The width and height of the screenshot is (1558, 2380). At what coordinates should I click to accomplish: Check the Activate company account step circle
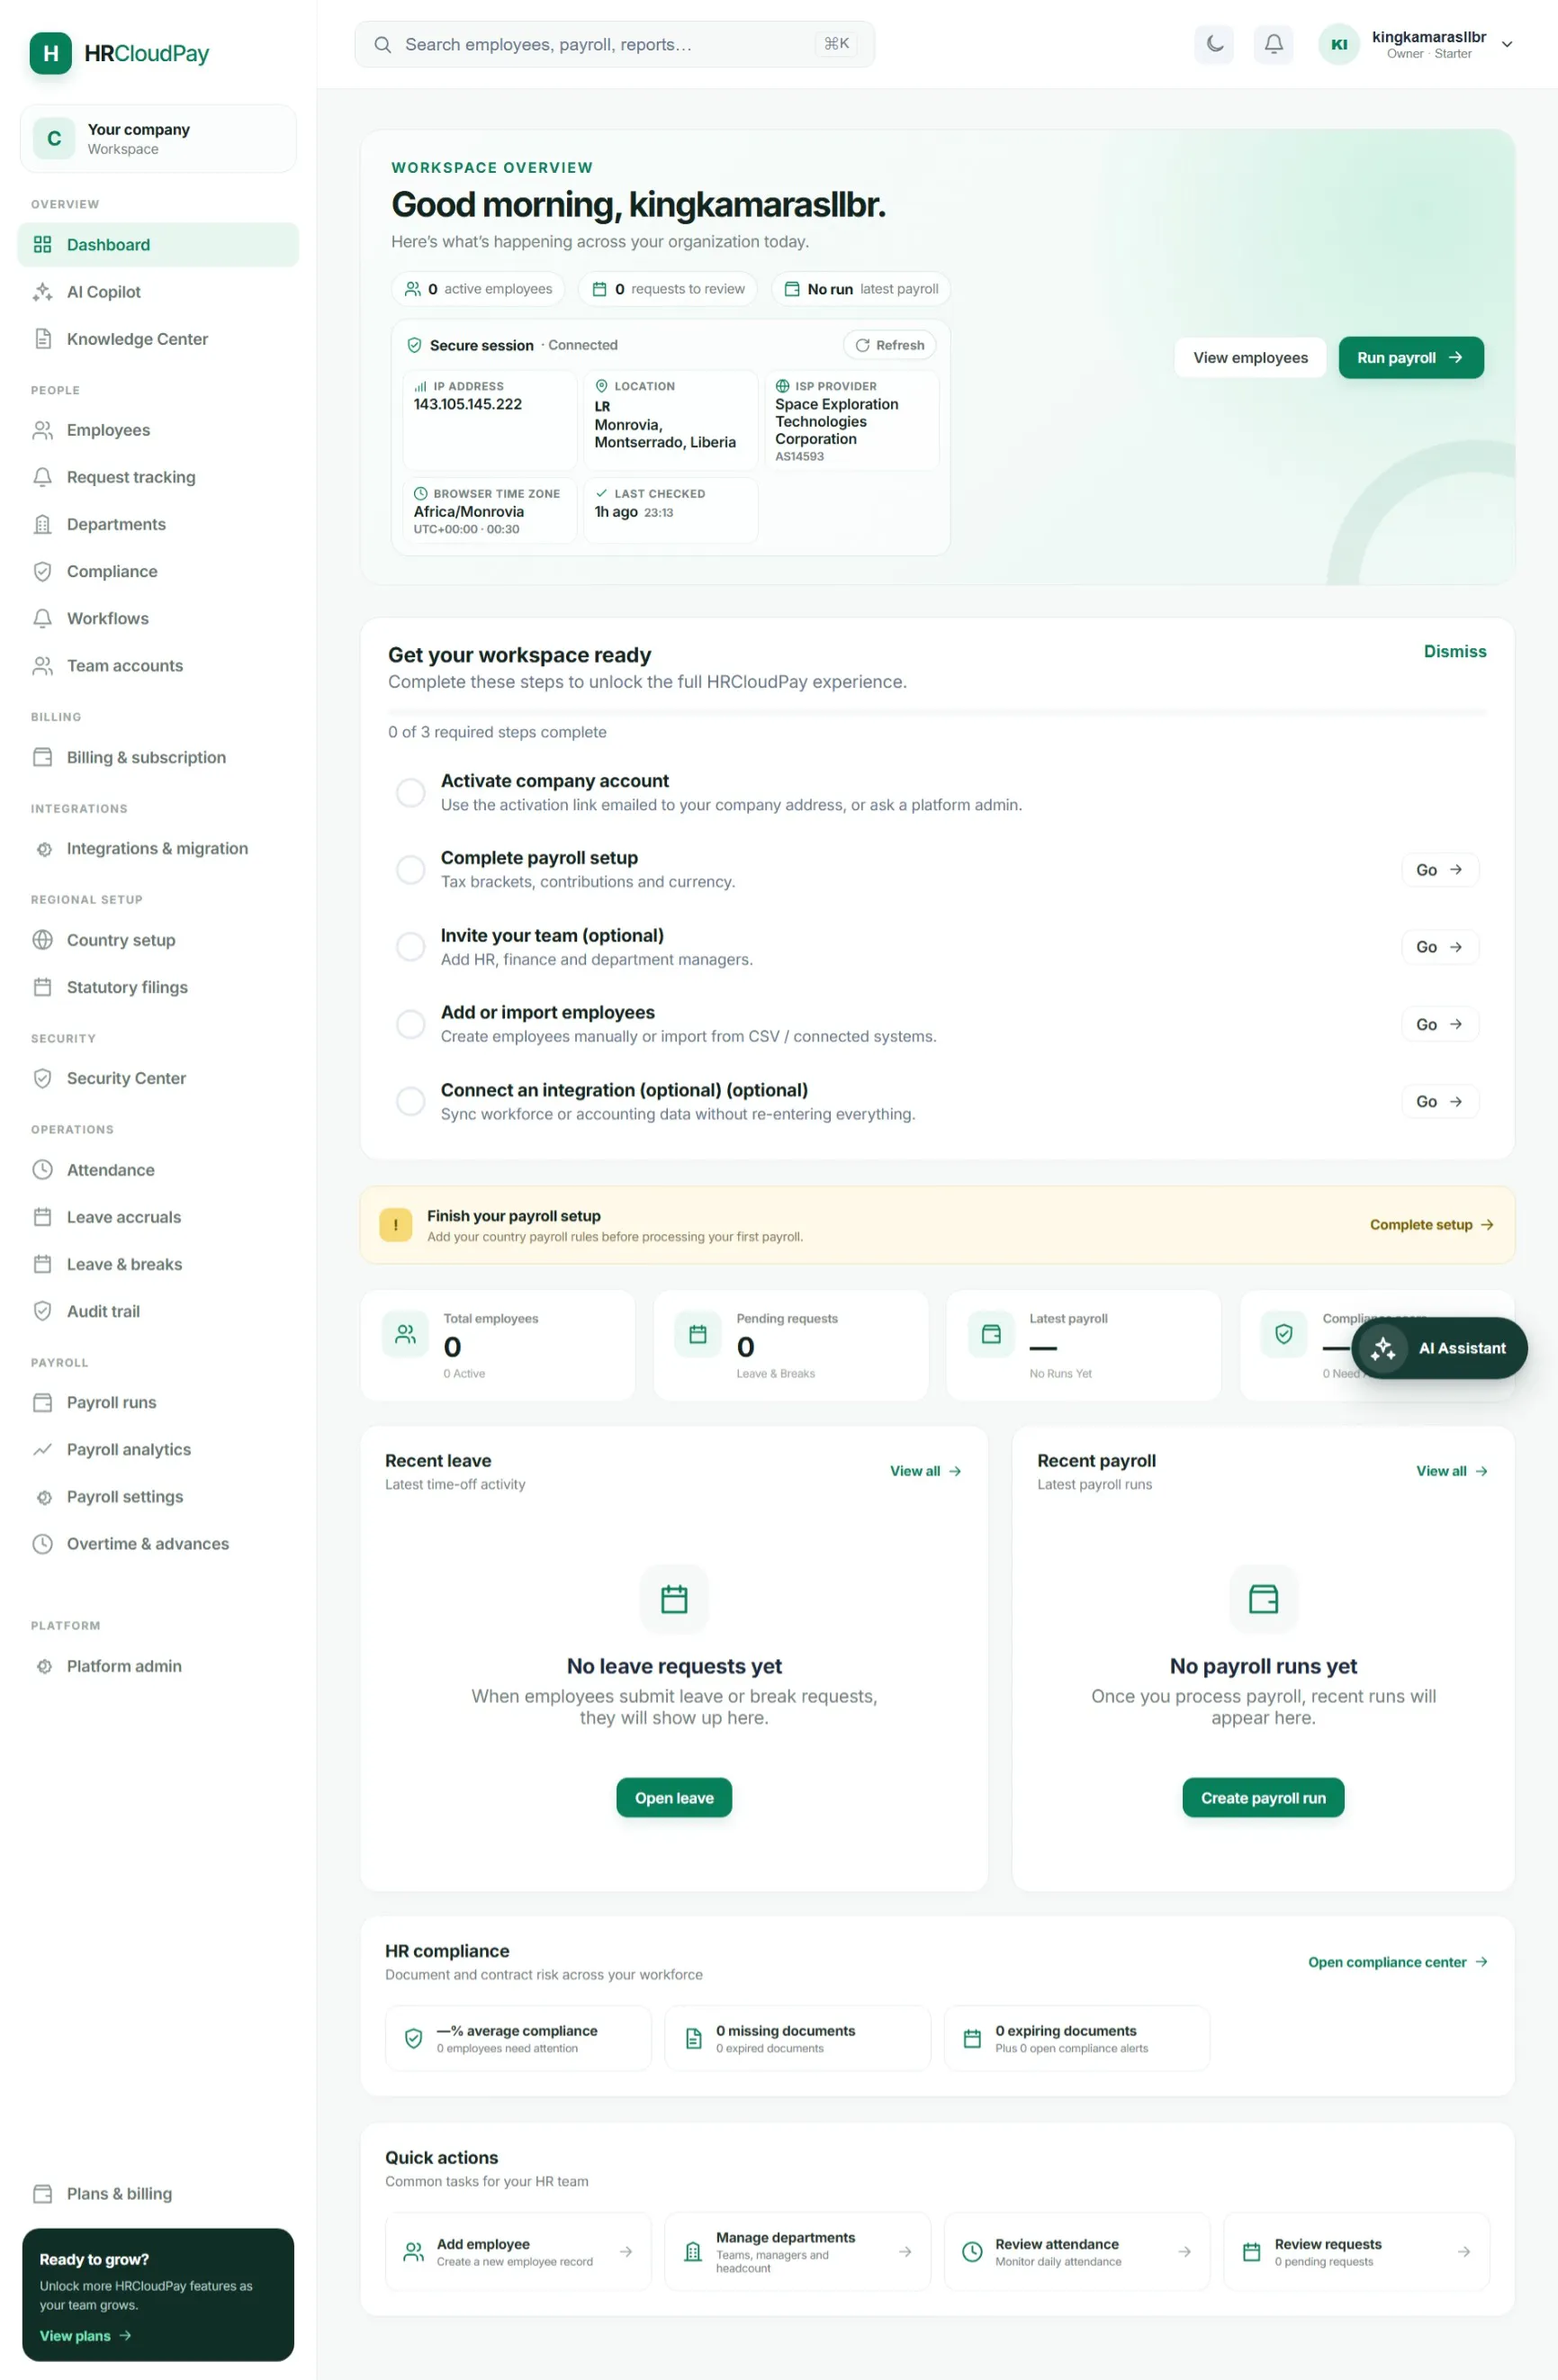(x=410, y=792)
